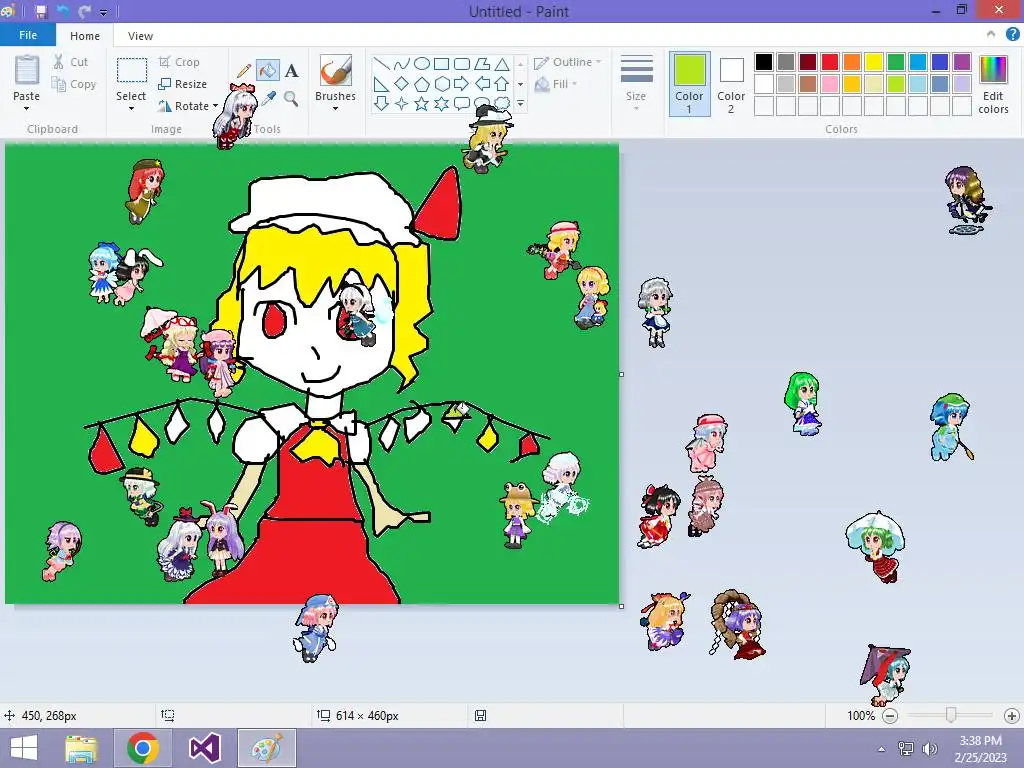Open Visual Studio from taskbar

point(204,748)
